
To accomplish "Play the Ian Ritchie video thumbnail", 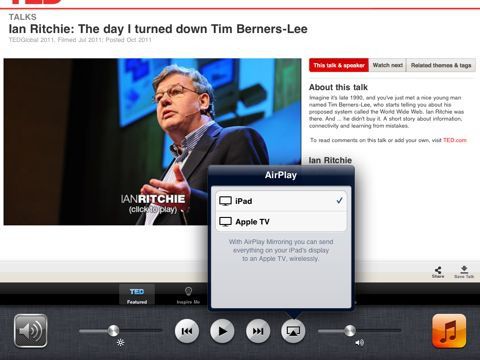I will 152,142.
